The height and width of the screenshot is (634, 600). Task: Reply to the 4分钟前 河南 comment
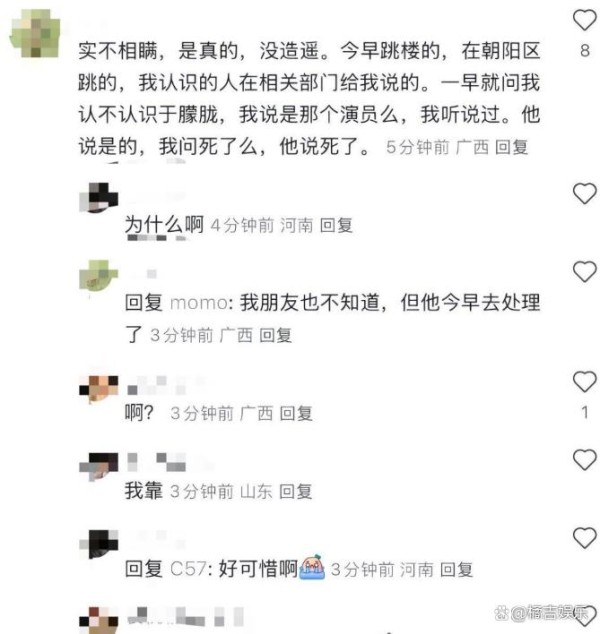click(x=336, y=225)
